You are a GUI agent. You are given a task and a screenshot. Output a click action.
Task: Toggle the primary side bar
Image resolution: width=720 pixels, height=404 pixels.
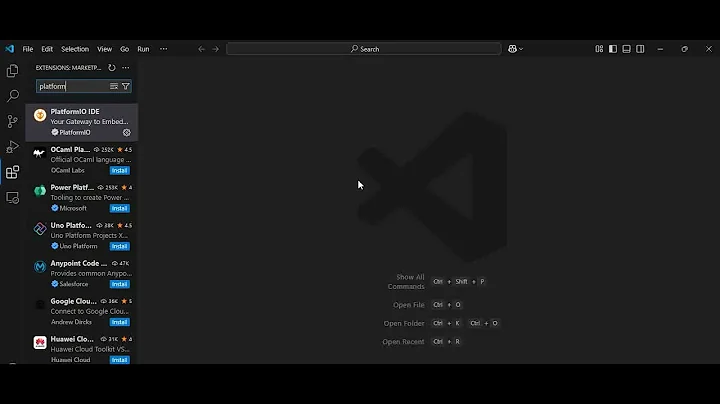(x=613, y=49)
